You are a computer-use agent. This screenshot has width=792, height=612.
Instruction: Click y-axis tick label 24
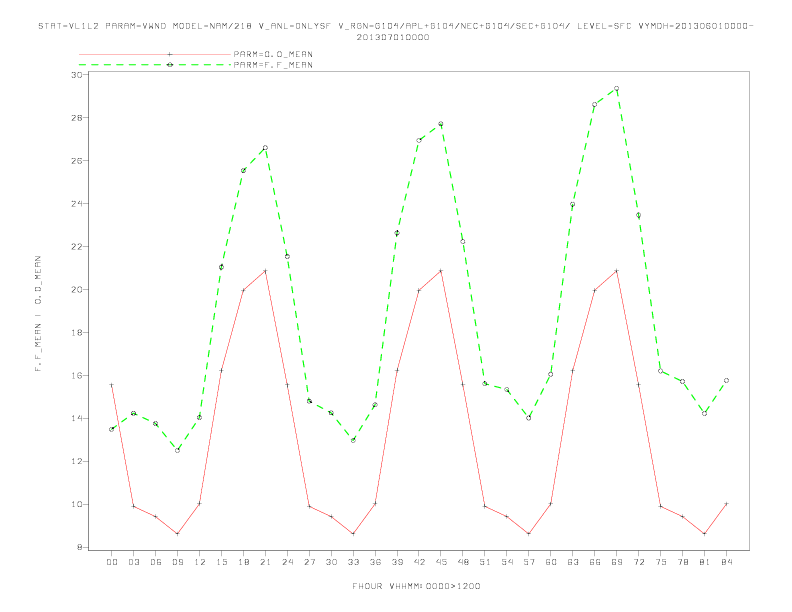tap(76, 203)
